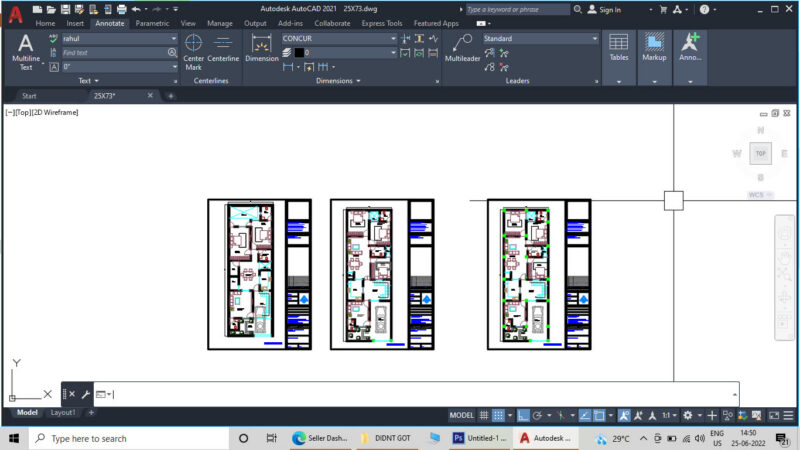Screen dimensions: 800x450
Task: Open the Manage ribbon tab
Action: click(x=220, y=23)
